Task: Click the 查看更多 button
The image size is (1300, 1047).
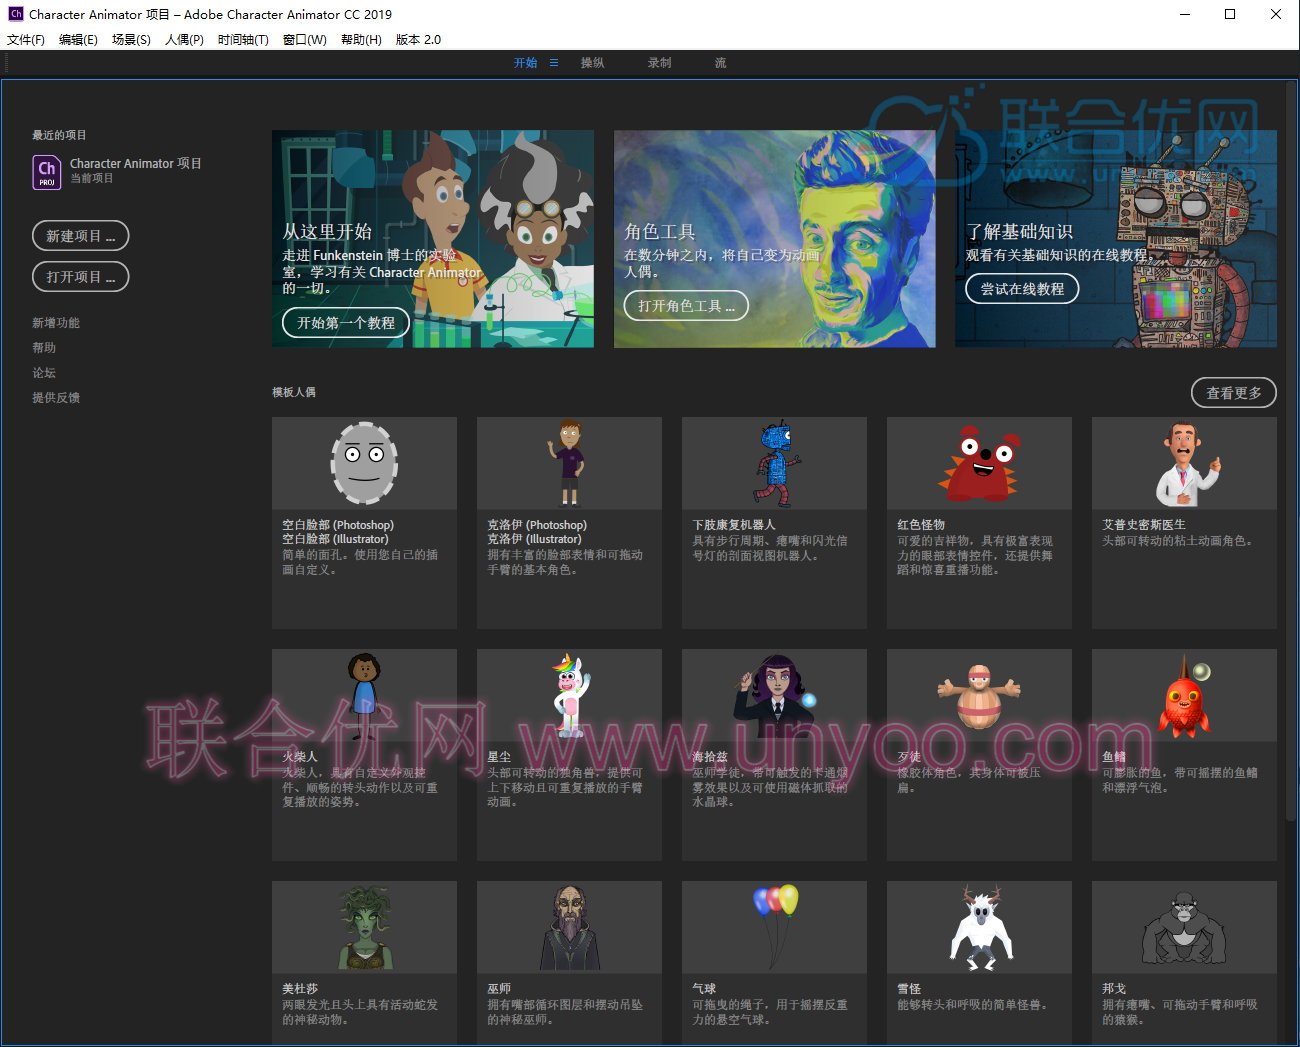Action: point(1234,393)
